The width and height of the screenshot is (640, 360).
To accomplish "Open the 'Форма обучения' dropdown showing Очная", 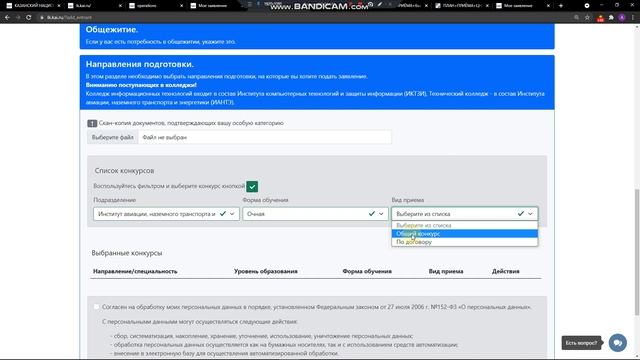I will tap(315, 214).
